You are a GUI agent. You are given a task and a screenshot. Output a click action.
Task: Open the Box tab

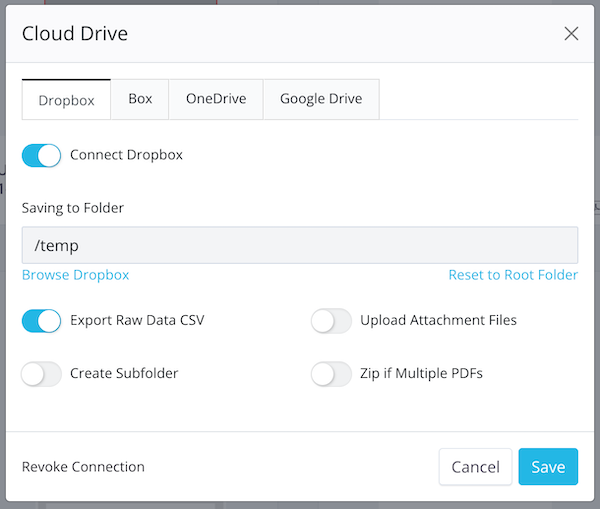[140, 99]
